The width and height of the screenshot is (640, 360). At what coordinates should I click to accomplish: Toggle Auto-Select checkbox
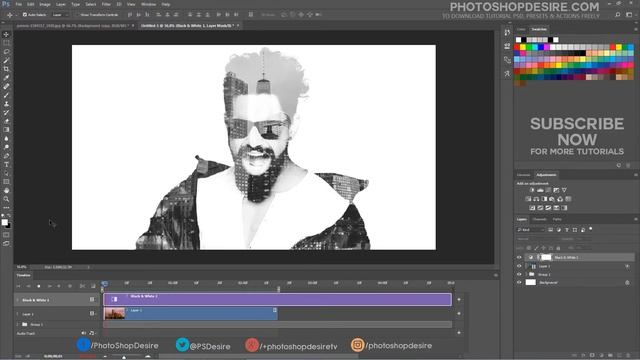[x=24, y=15]
